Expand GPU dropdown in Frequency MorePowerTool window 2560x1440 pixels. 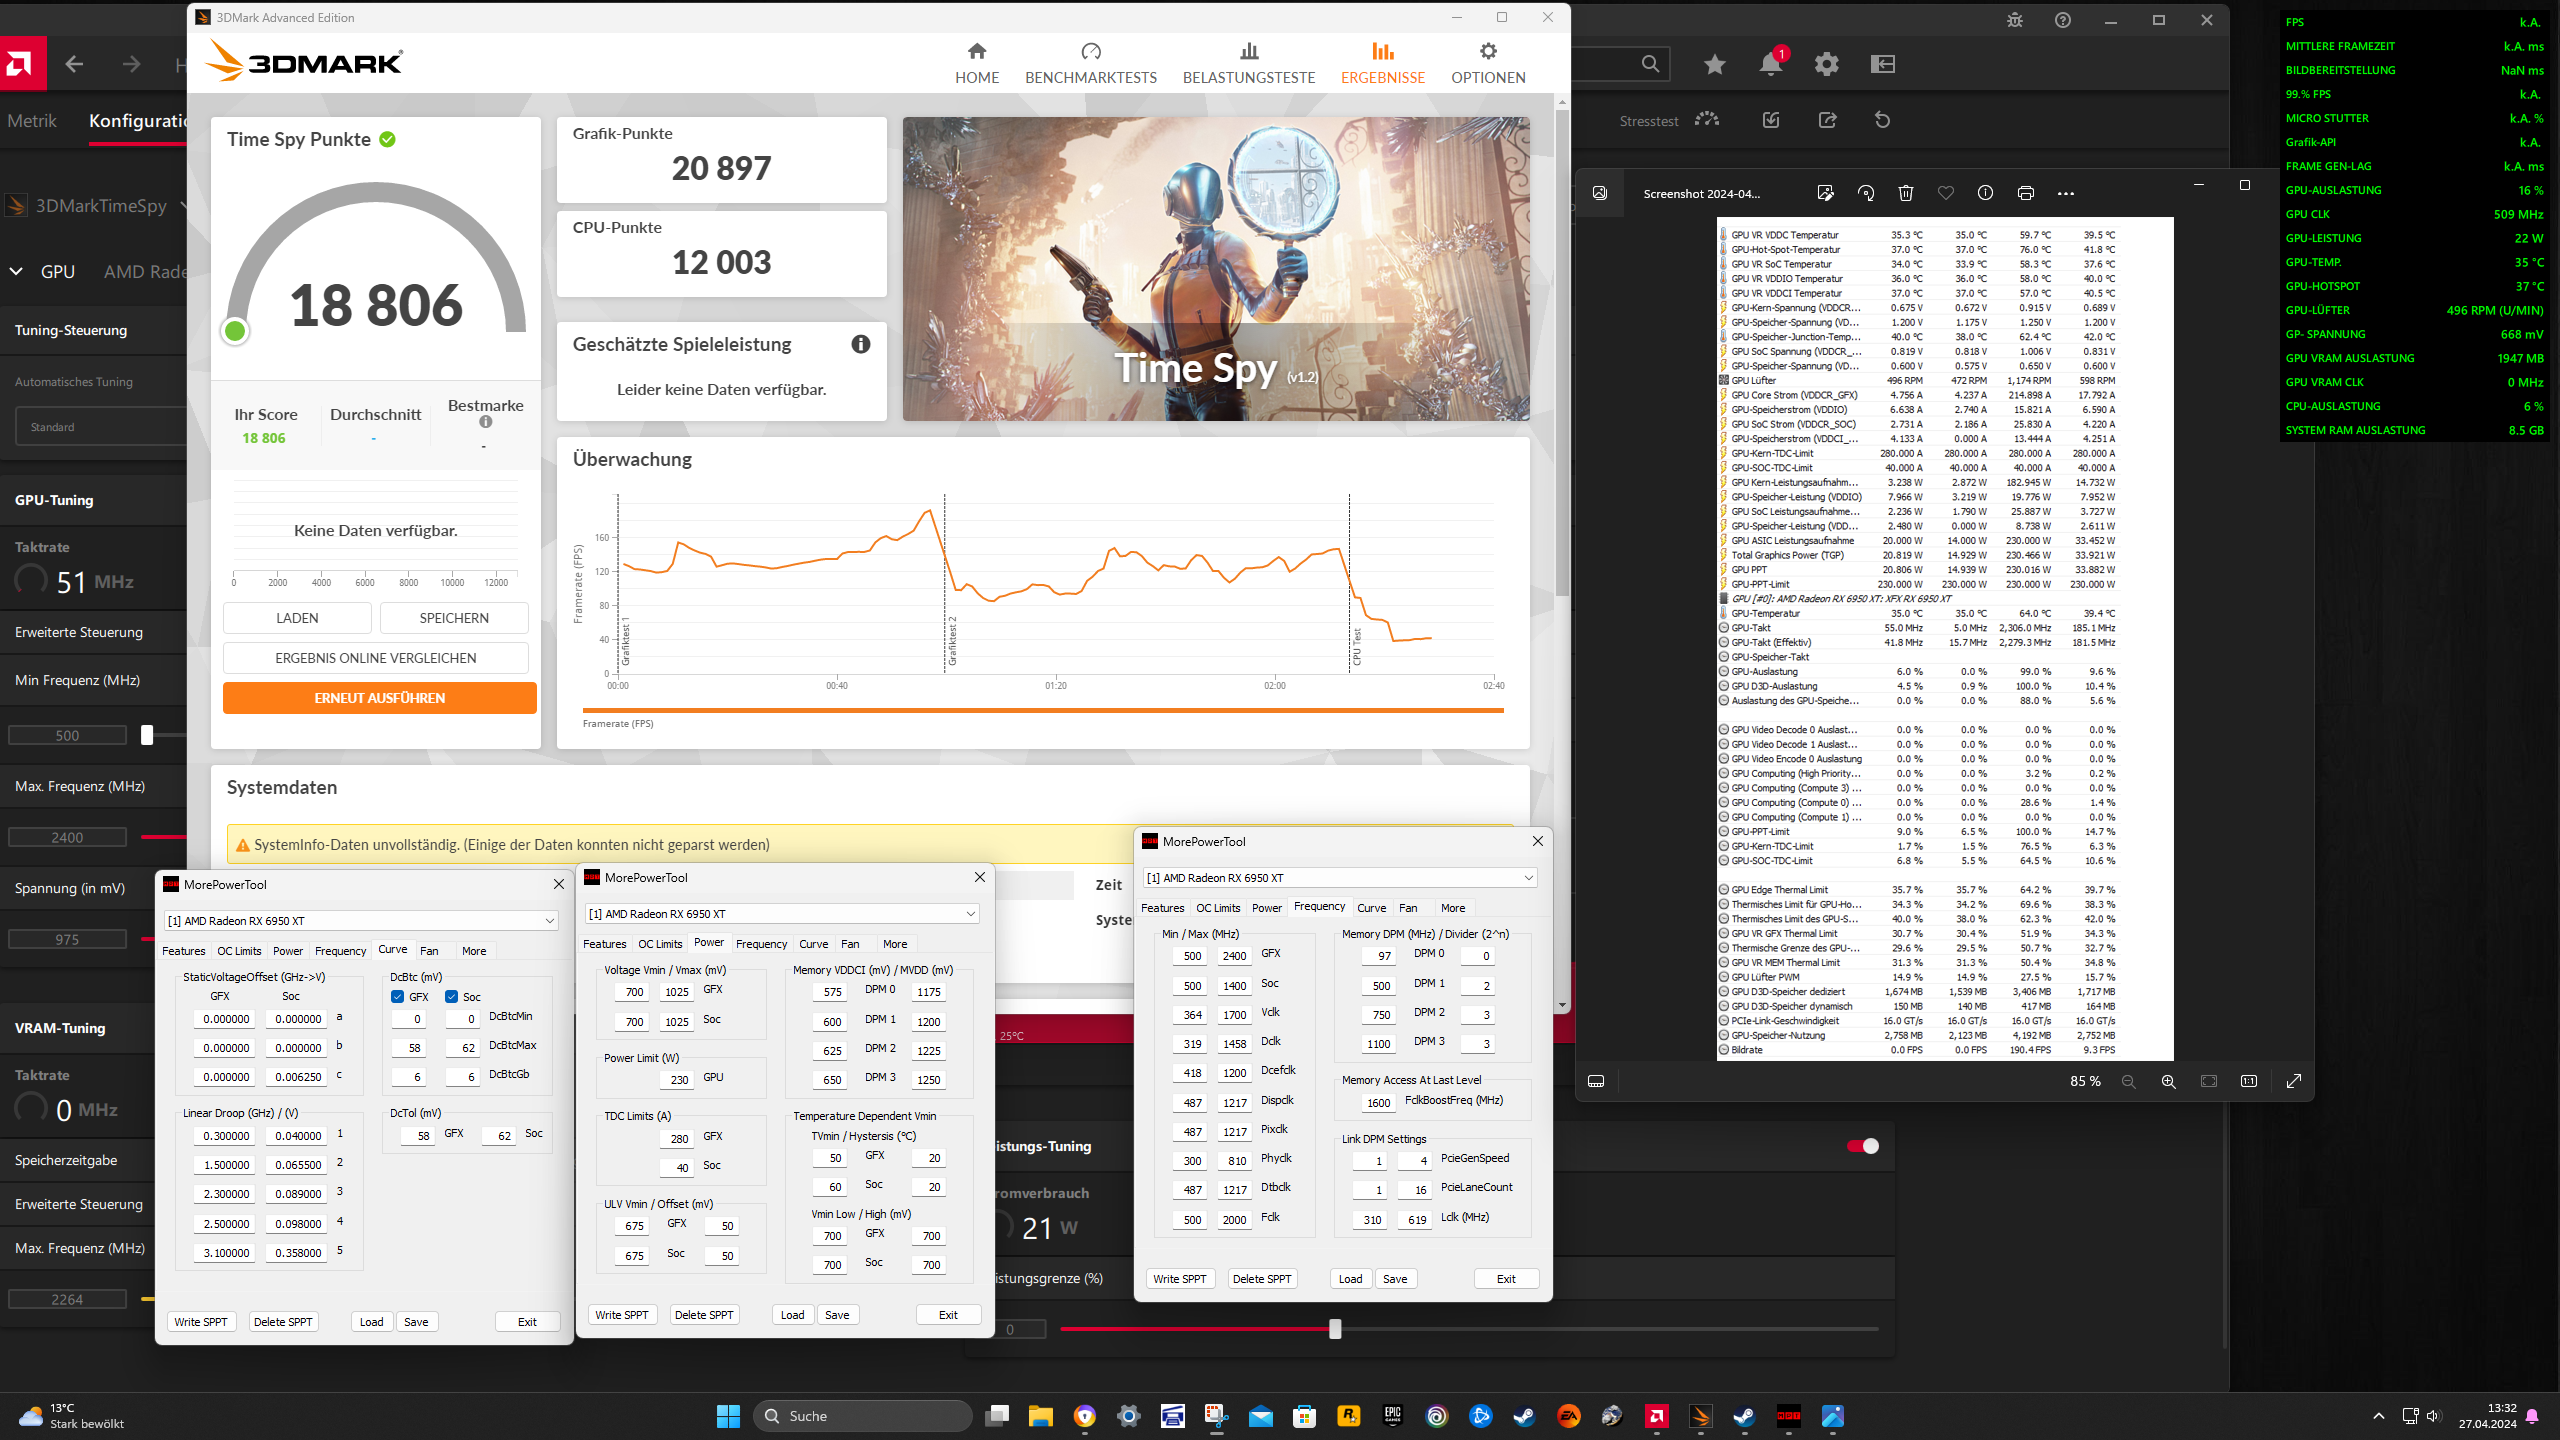click(x=1528, y=878)
